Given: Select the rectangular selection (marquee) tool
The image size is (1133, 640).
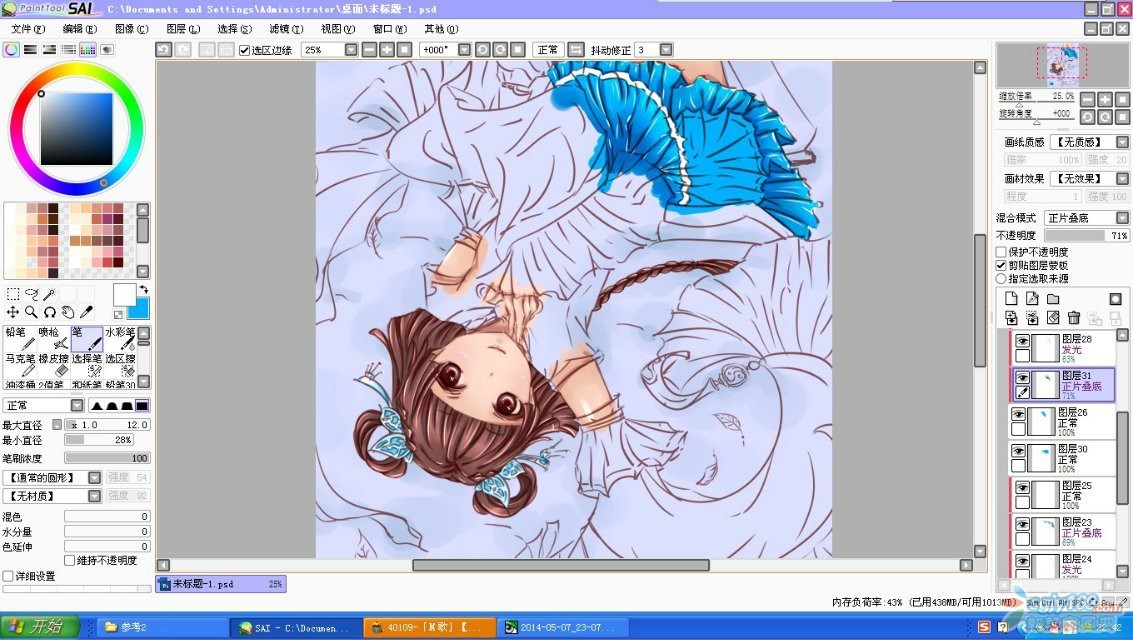Looking at the screenshot, I should (x=13, y=294).
